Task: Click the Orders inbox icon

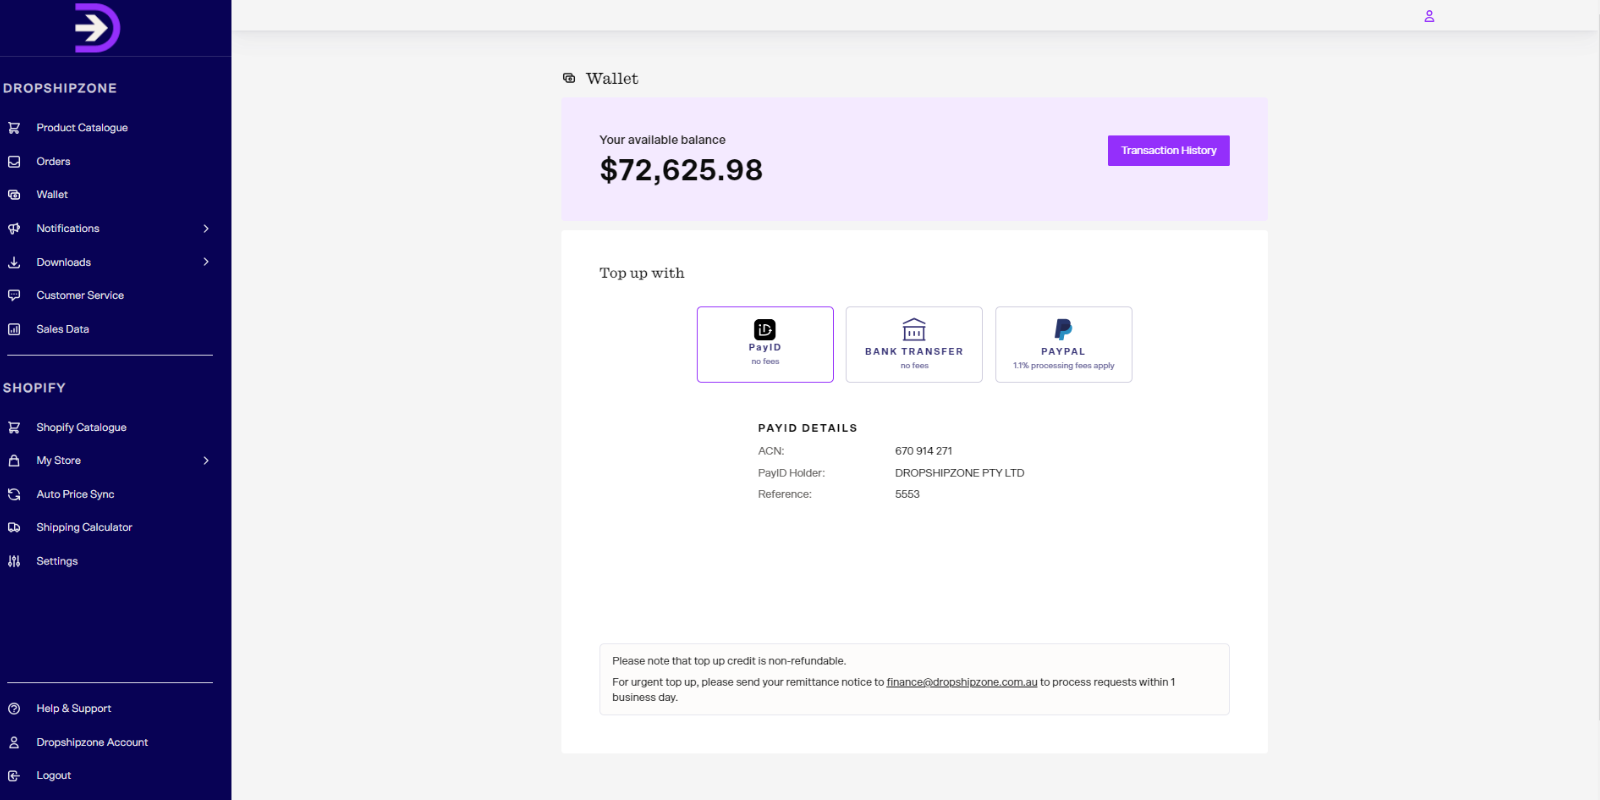Action: 14,161
